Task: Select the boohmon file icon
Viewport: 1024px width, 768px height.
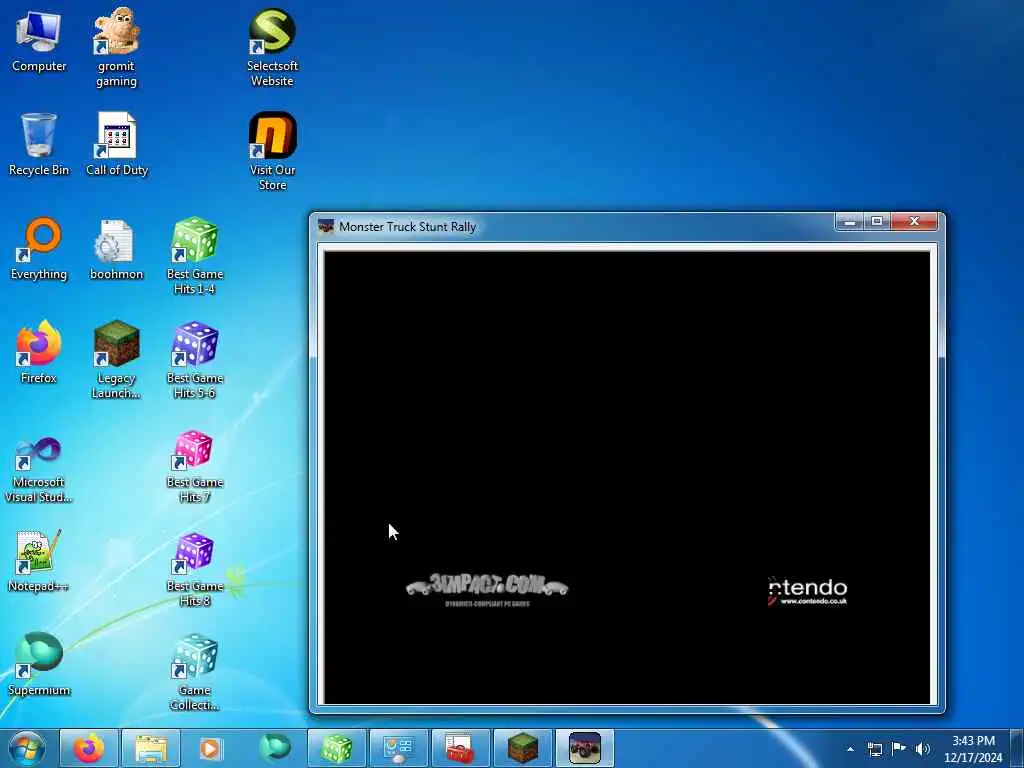Action: (116, 249)
